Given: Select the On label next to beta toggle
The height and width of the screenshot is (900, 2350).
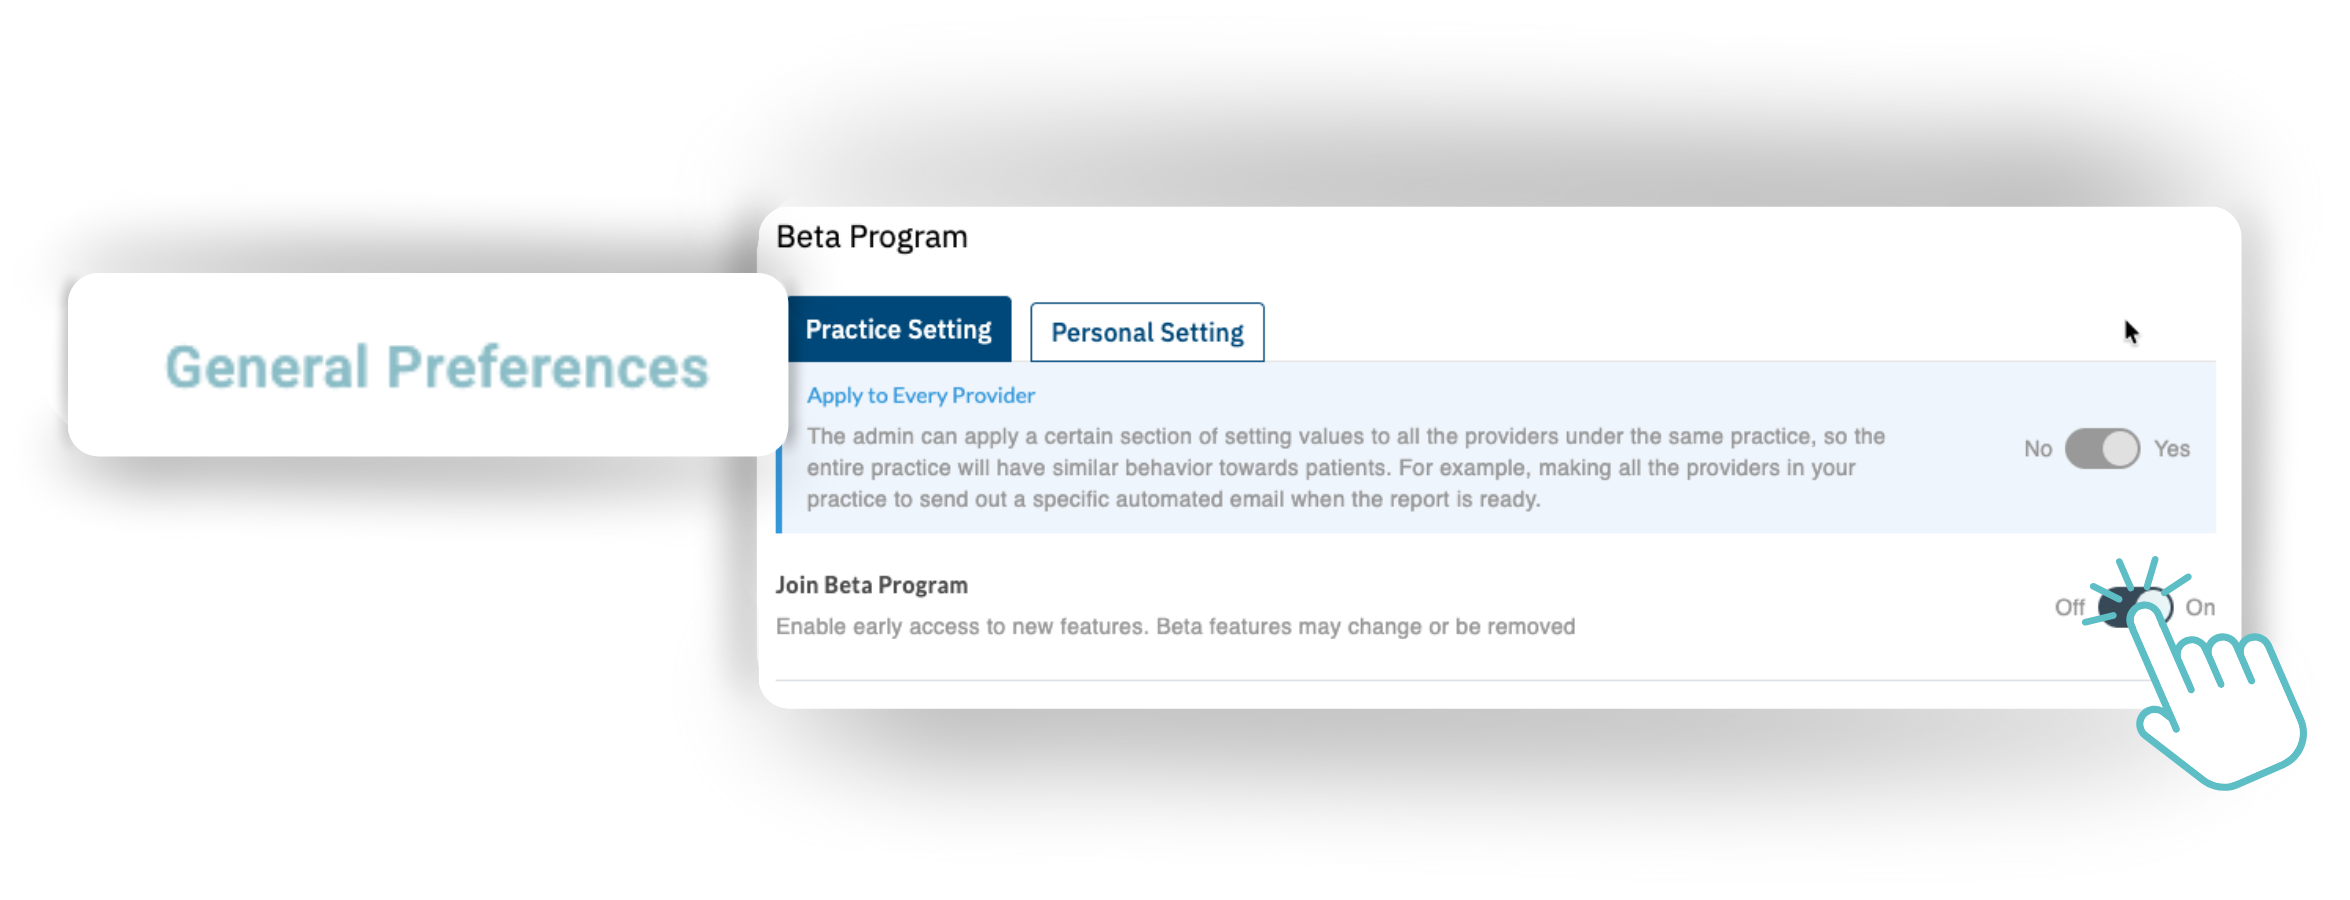Looking at the screenshot, I should coord(2200,607).
